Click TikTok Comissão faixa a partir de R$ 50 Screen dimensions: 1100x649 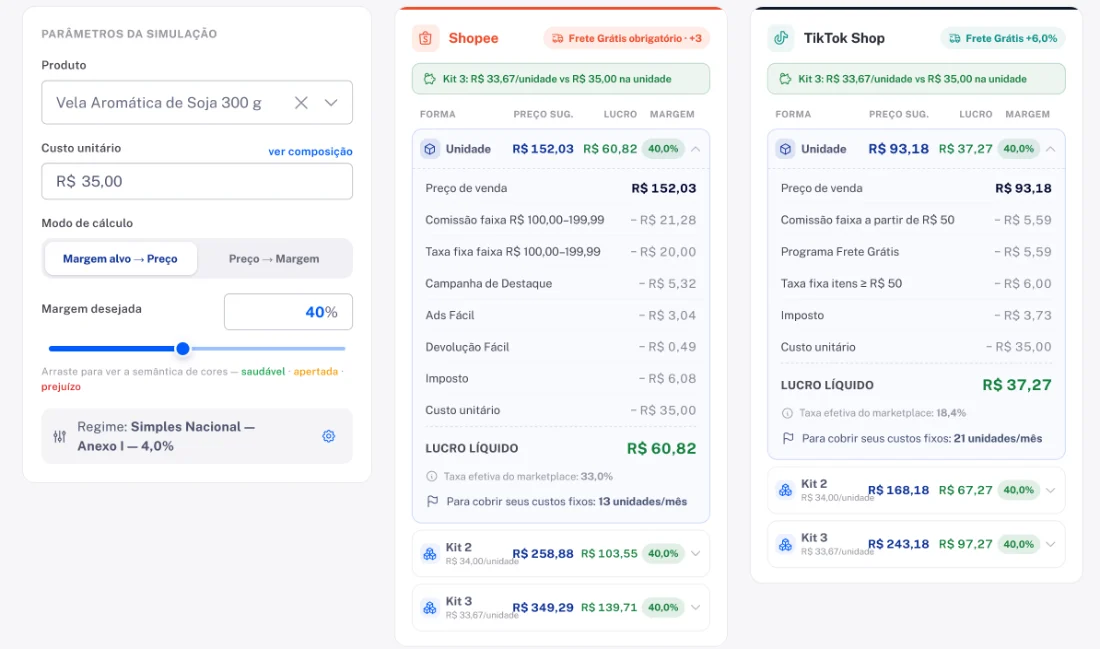point(916,220)
